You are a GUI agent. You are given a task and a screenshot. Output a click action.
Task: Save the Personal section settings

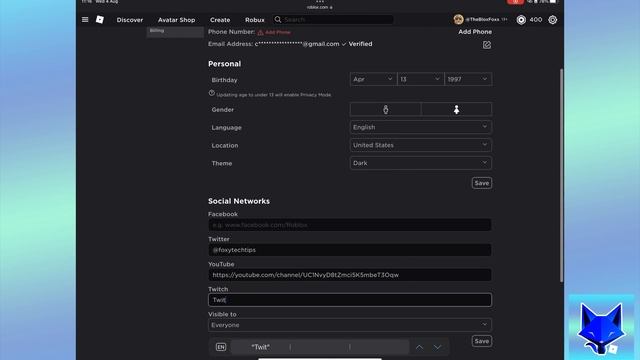tap(482, 183)
